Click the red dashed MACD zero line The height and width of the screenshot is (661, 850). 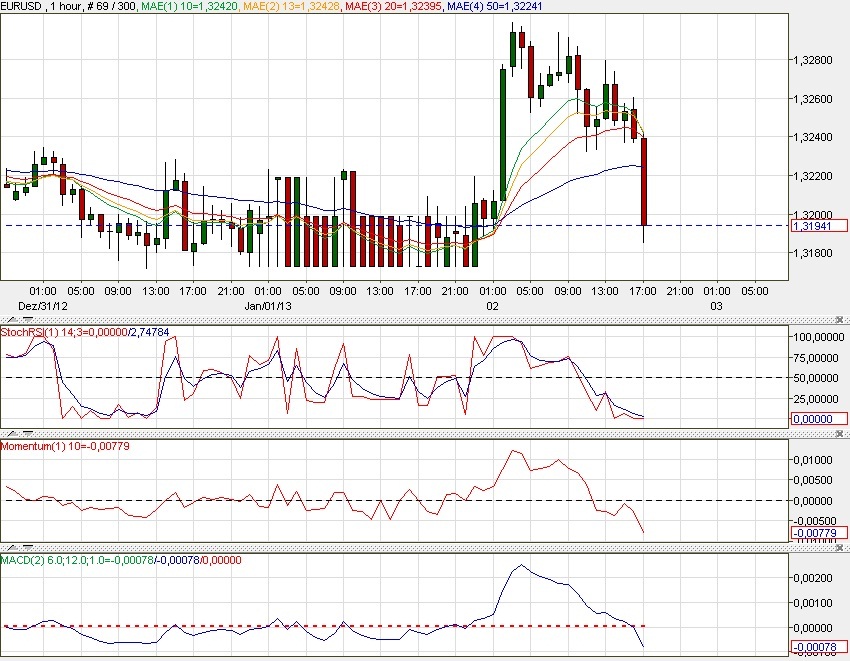click(300, 622)
